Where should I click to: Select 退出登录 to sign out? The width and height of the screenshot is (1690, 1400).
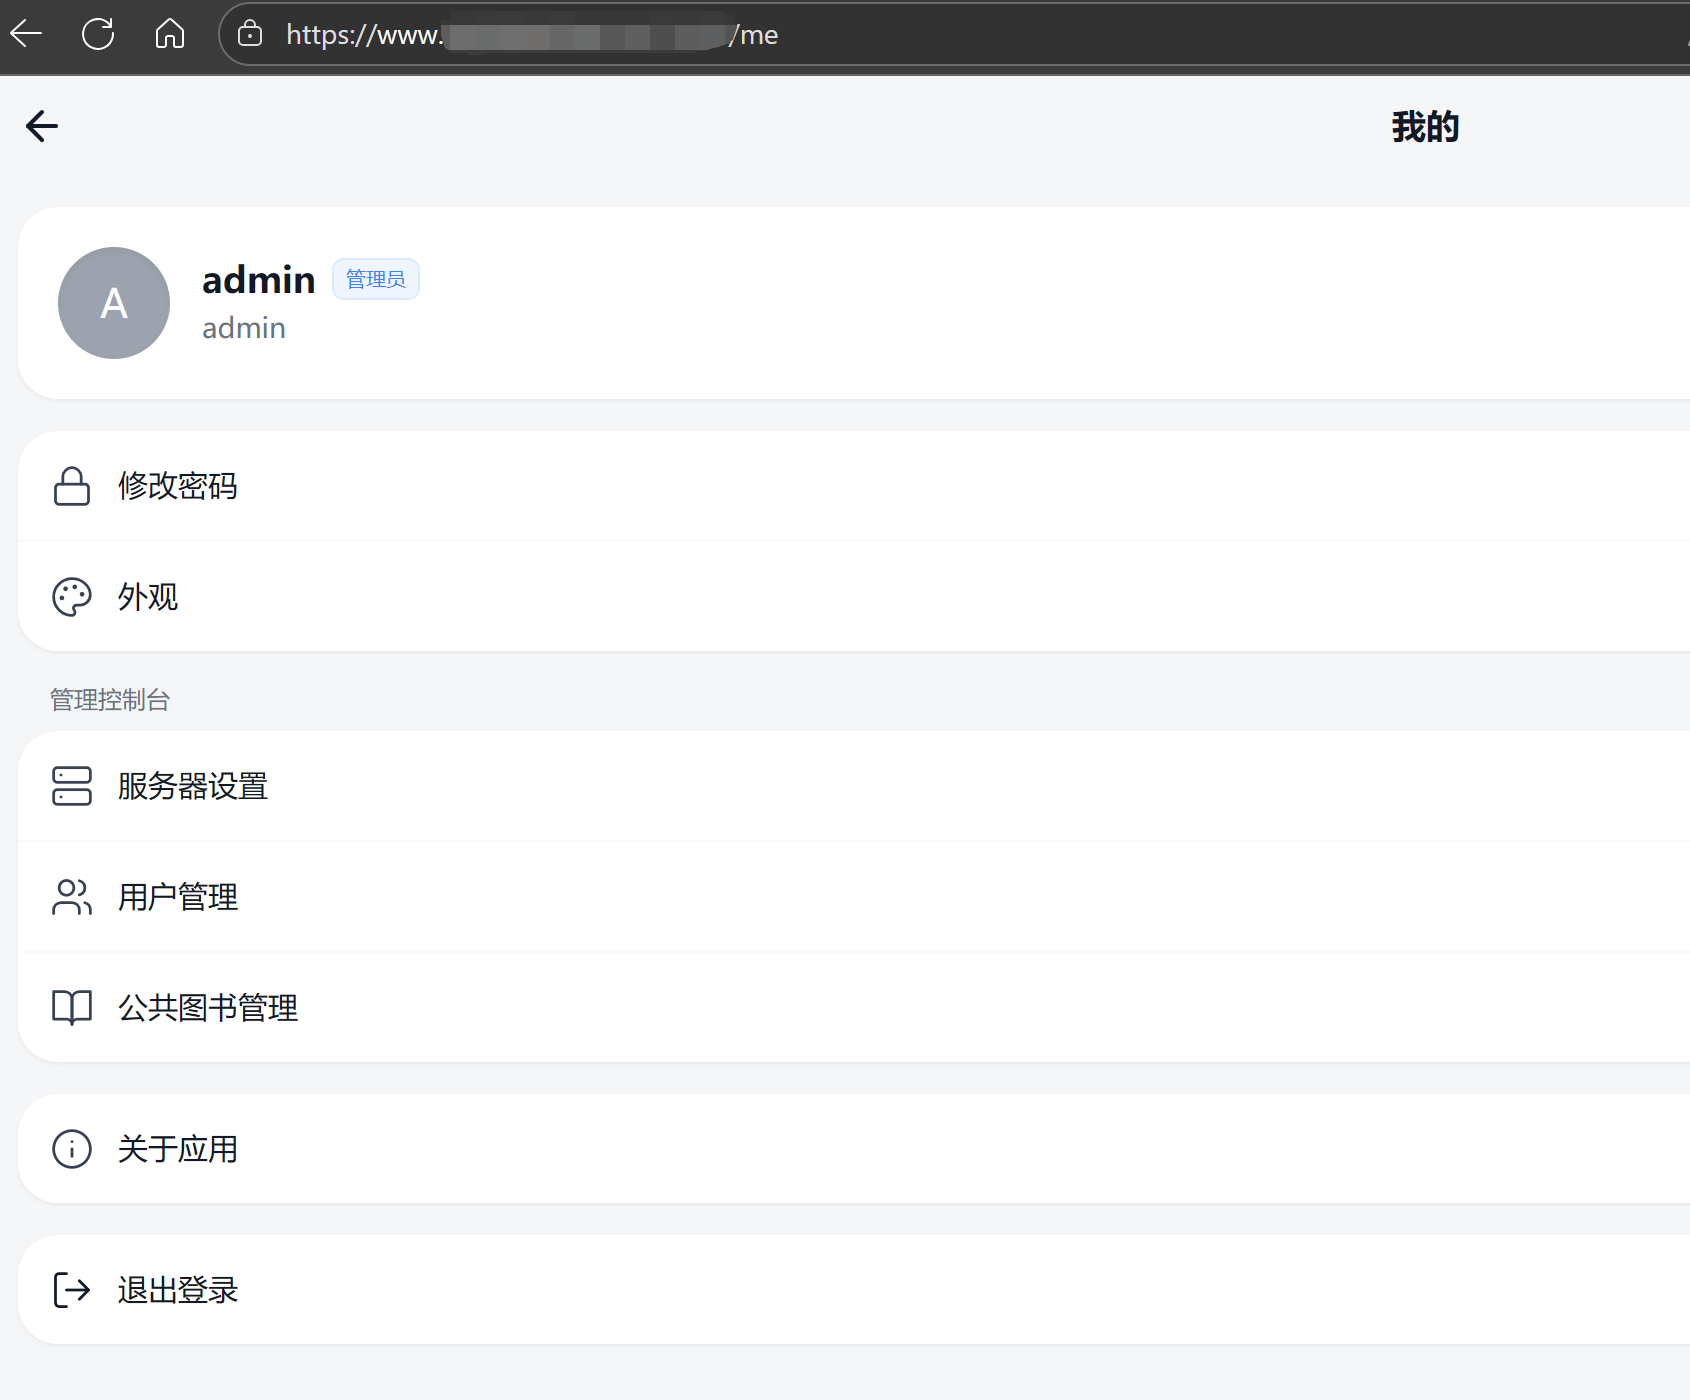[x=854, y=1290]
